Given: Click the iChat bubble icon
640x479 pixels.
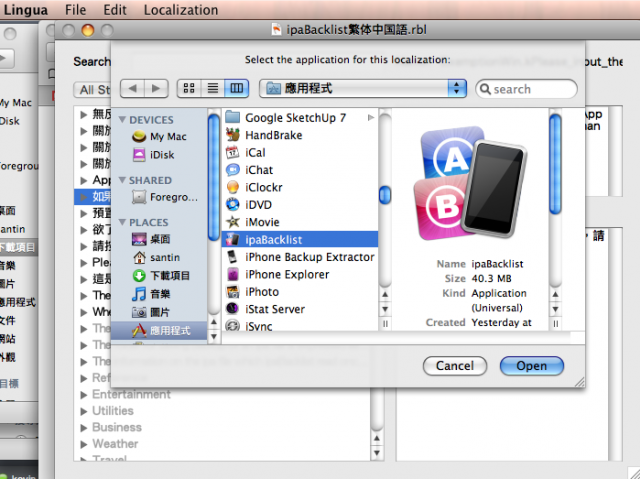Looking at the screenshot, I should point(233,170).
